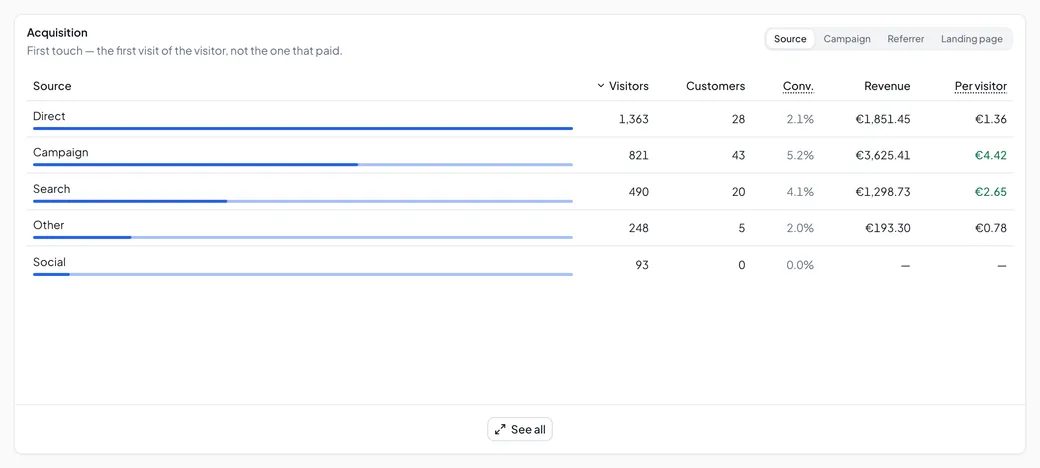Click the 0.0% conversion value

800,265
